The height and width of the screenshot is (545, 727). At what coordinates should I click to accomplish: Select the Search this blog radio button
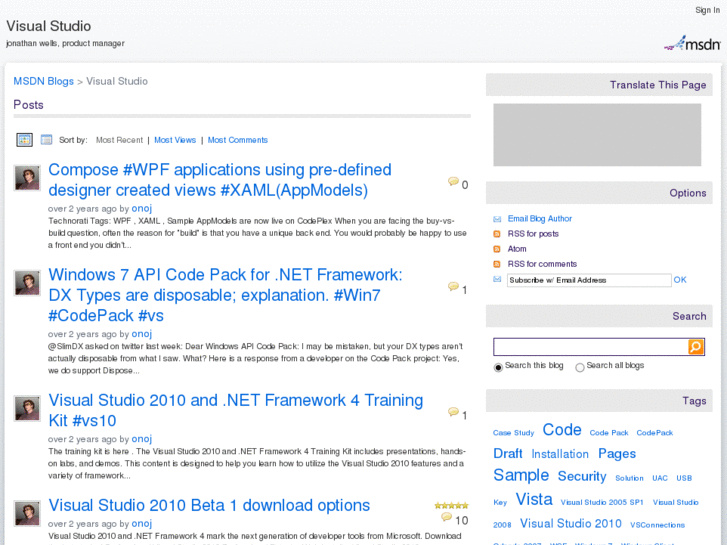point(498,367)
